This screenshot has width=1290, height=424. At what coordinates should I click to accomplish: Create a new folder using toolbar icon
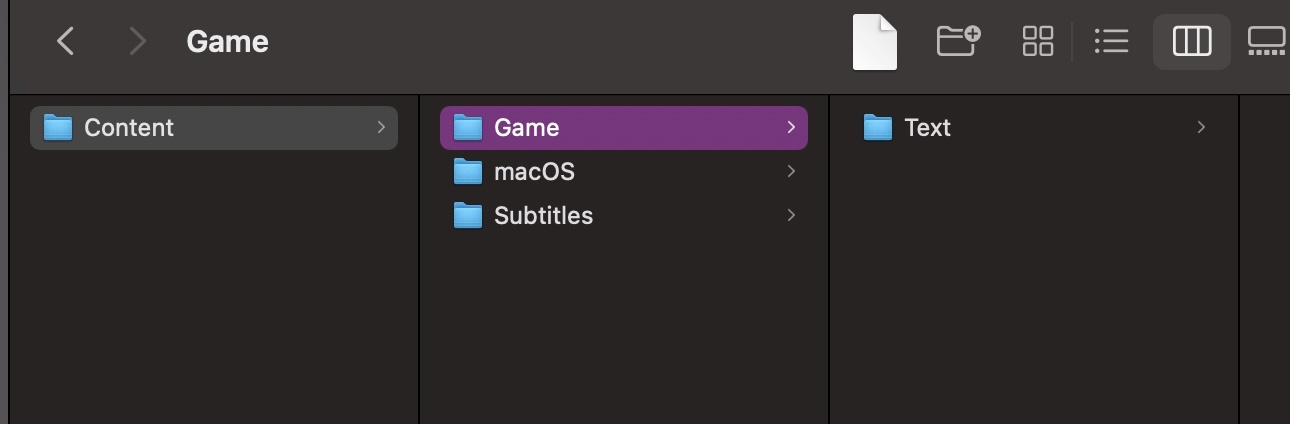(x=958, y=41)
